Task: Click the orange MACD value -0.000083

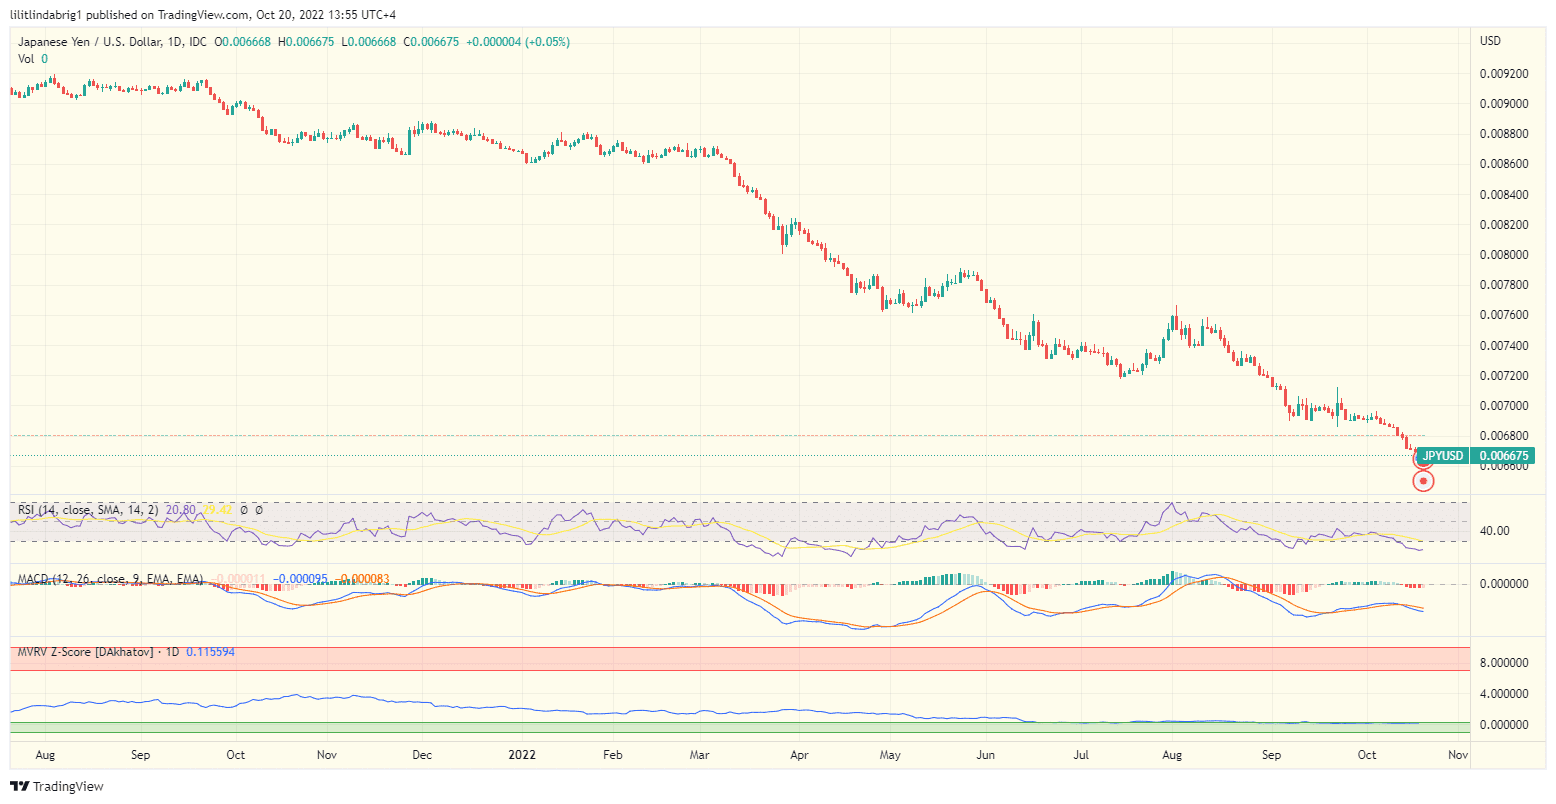Action: click(360, 578)
